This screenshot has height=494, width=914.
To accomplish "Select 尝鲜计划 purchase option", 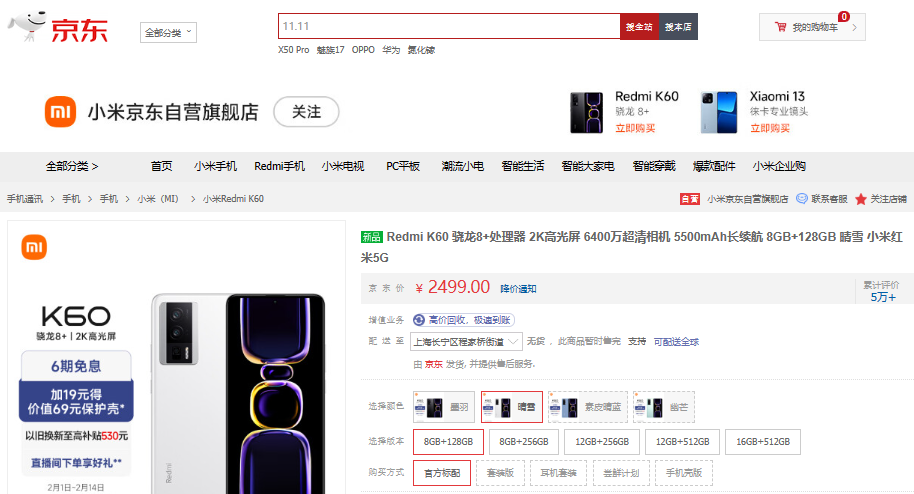I will [x=621, y=473].
